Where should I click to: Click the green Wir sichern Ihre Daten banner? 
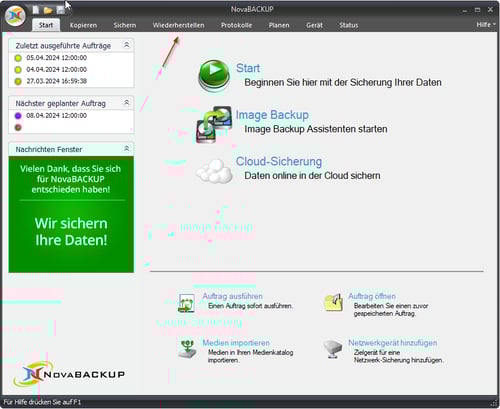[x=71, y=214]
